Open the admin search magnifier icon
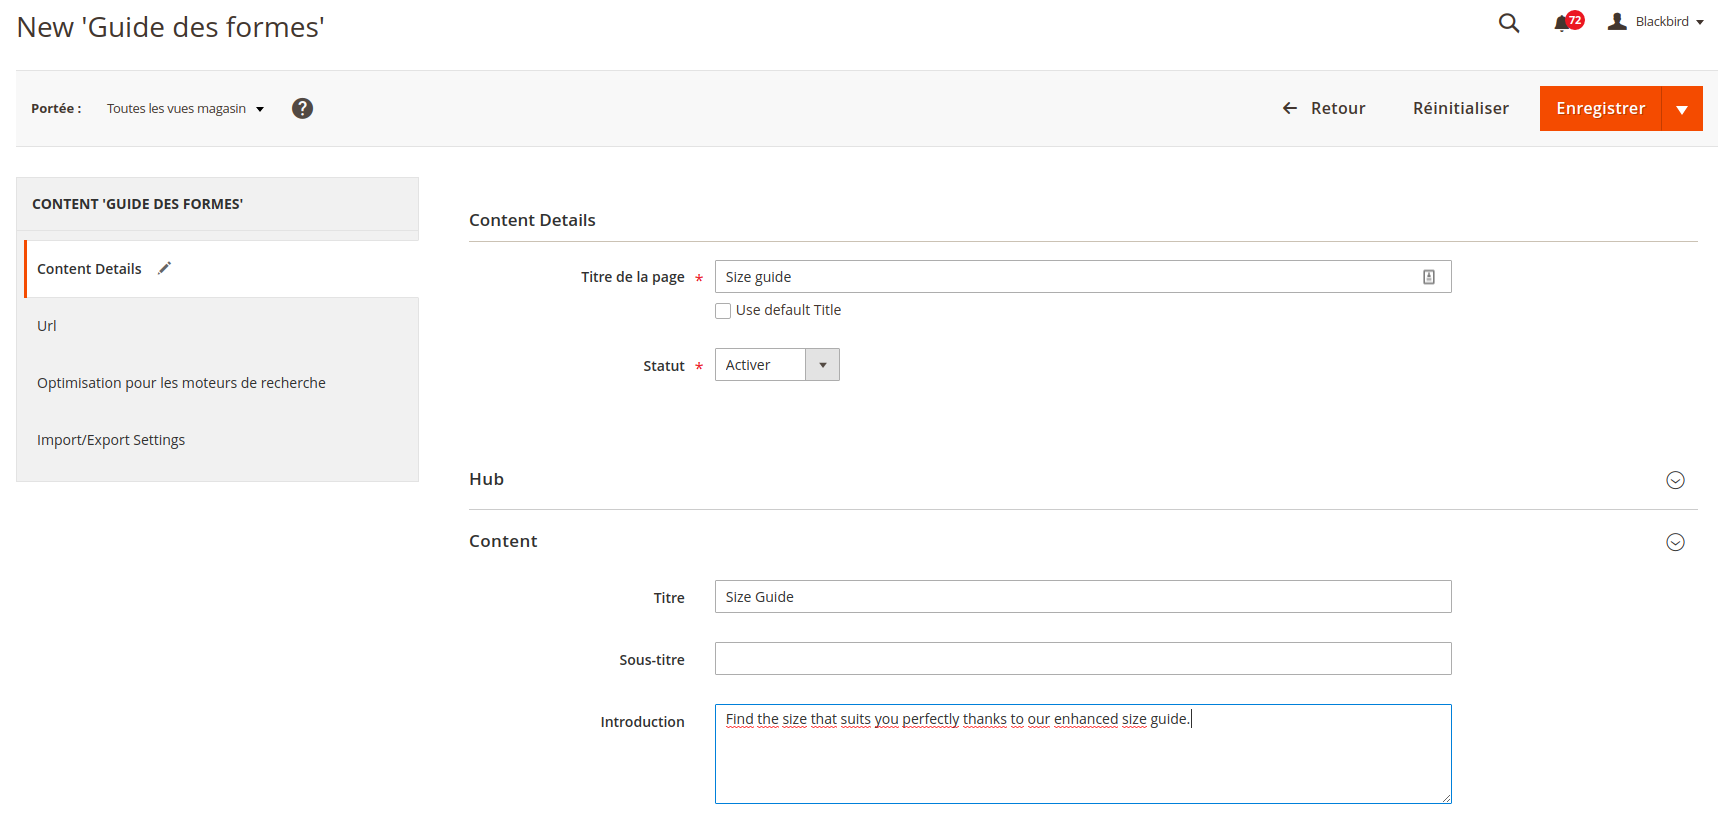This screenshot has width=1727, height=819. (x=1509, y=23)
